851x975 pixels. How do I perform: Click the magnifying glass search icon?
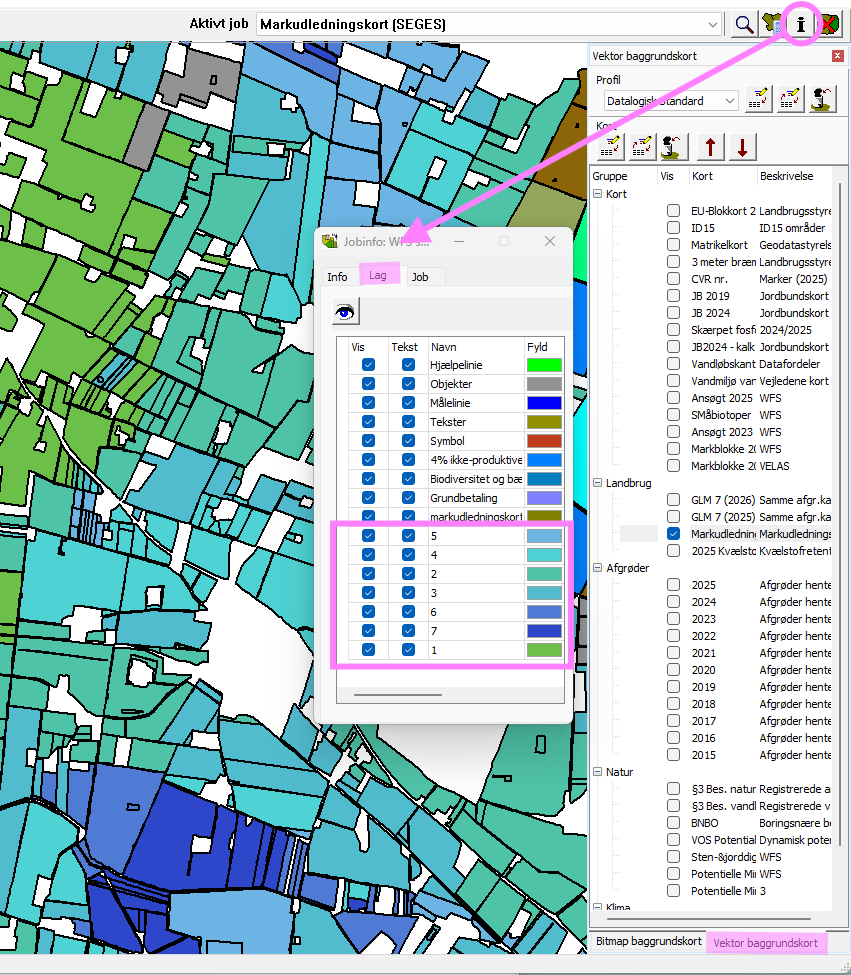[x=744, y=24]
